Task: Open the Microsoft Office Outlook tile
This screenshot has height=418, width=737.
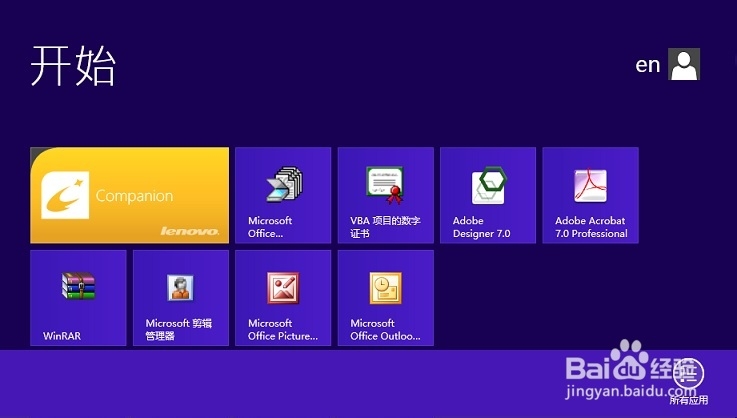Action: [x=385, y=298]
